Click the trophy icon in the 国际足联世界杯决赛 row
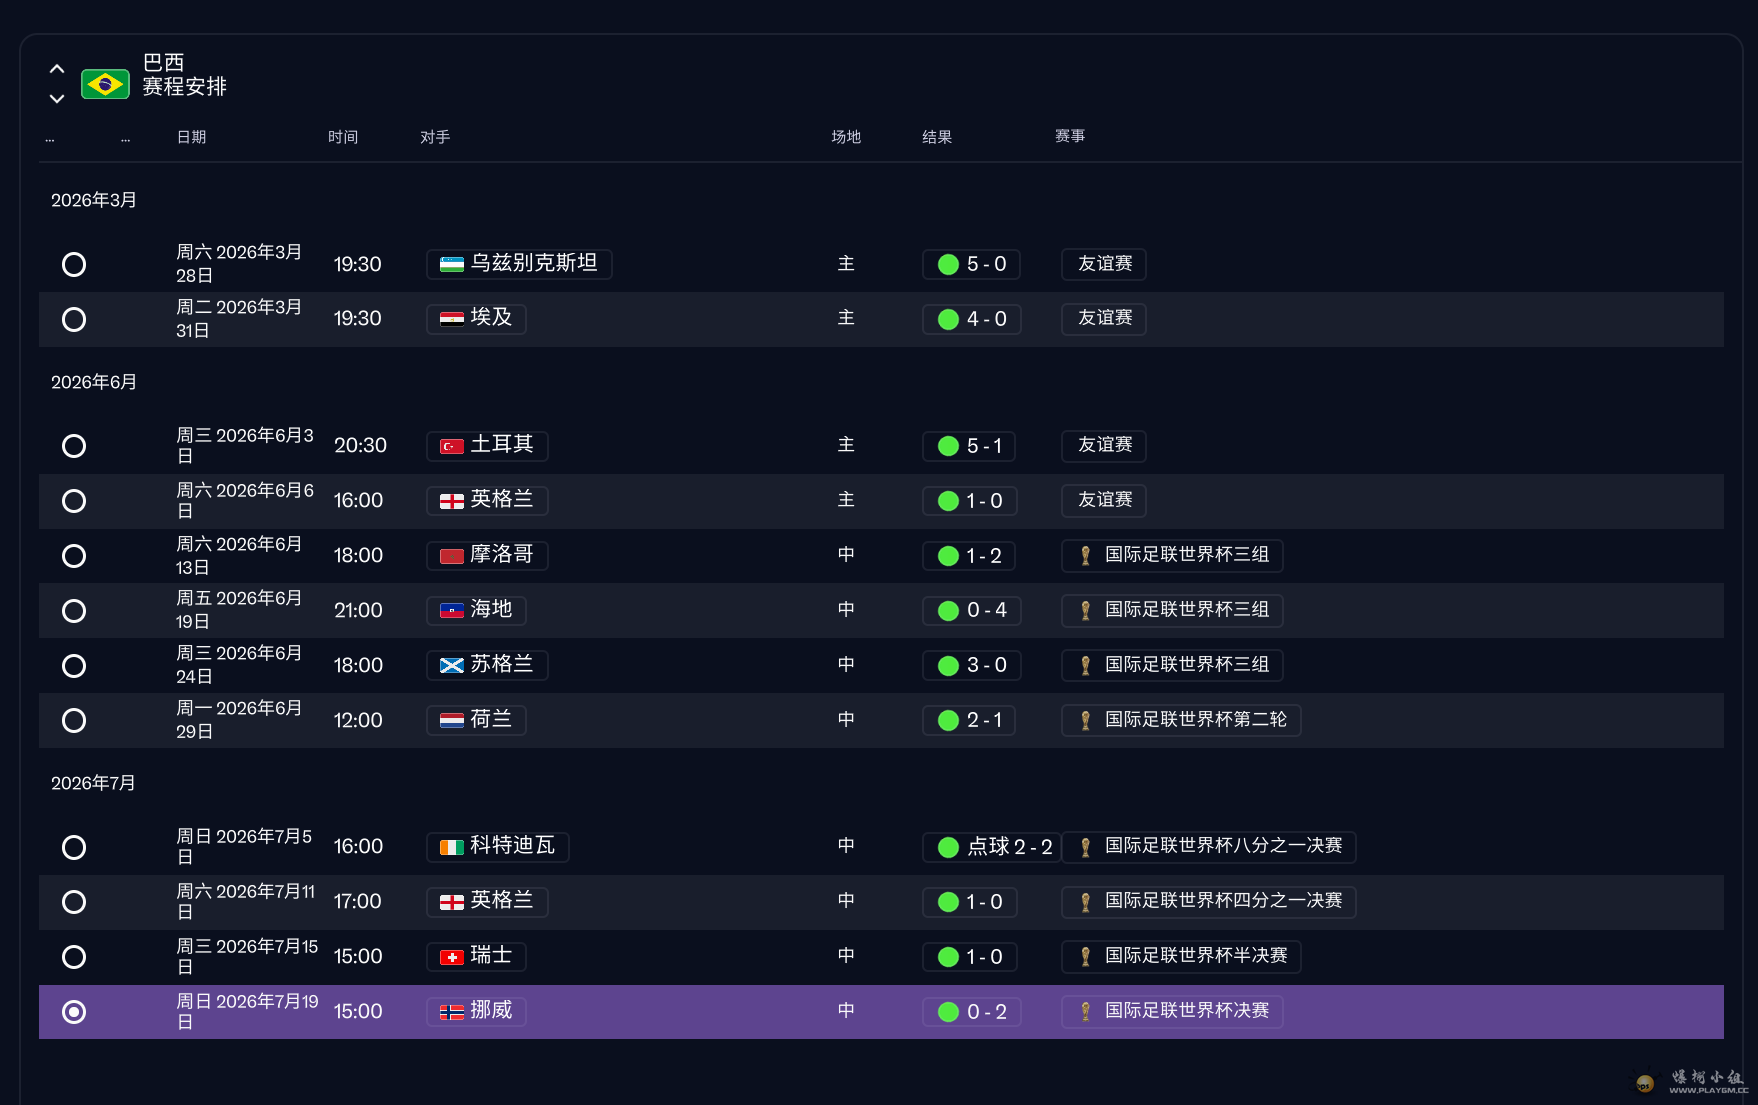Image resolution: width=1758 pixels, height=1105 pixels. [x=1085, y=1012]
